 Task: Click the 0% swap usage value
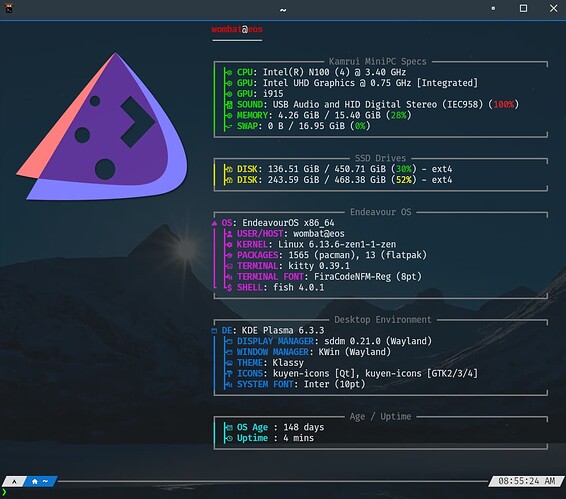click(x=360, y=126)
